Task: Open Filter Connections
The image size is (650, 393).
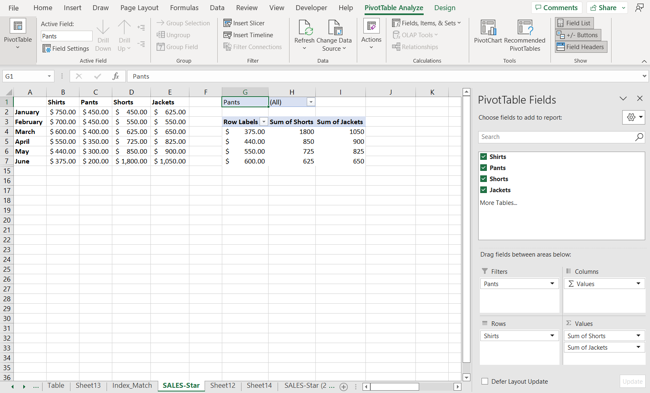Action: click(x=252, y=47)
